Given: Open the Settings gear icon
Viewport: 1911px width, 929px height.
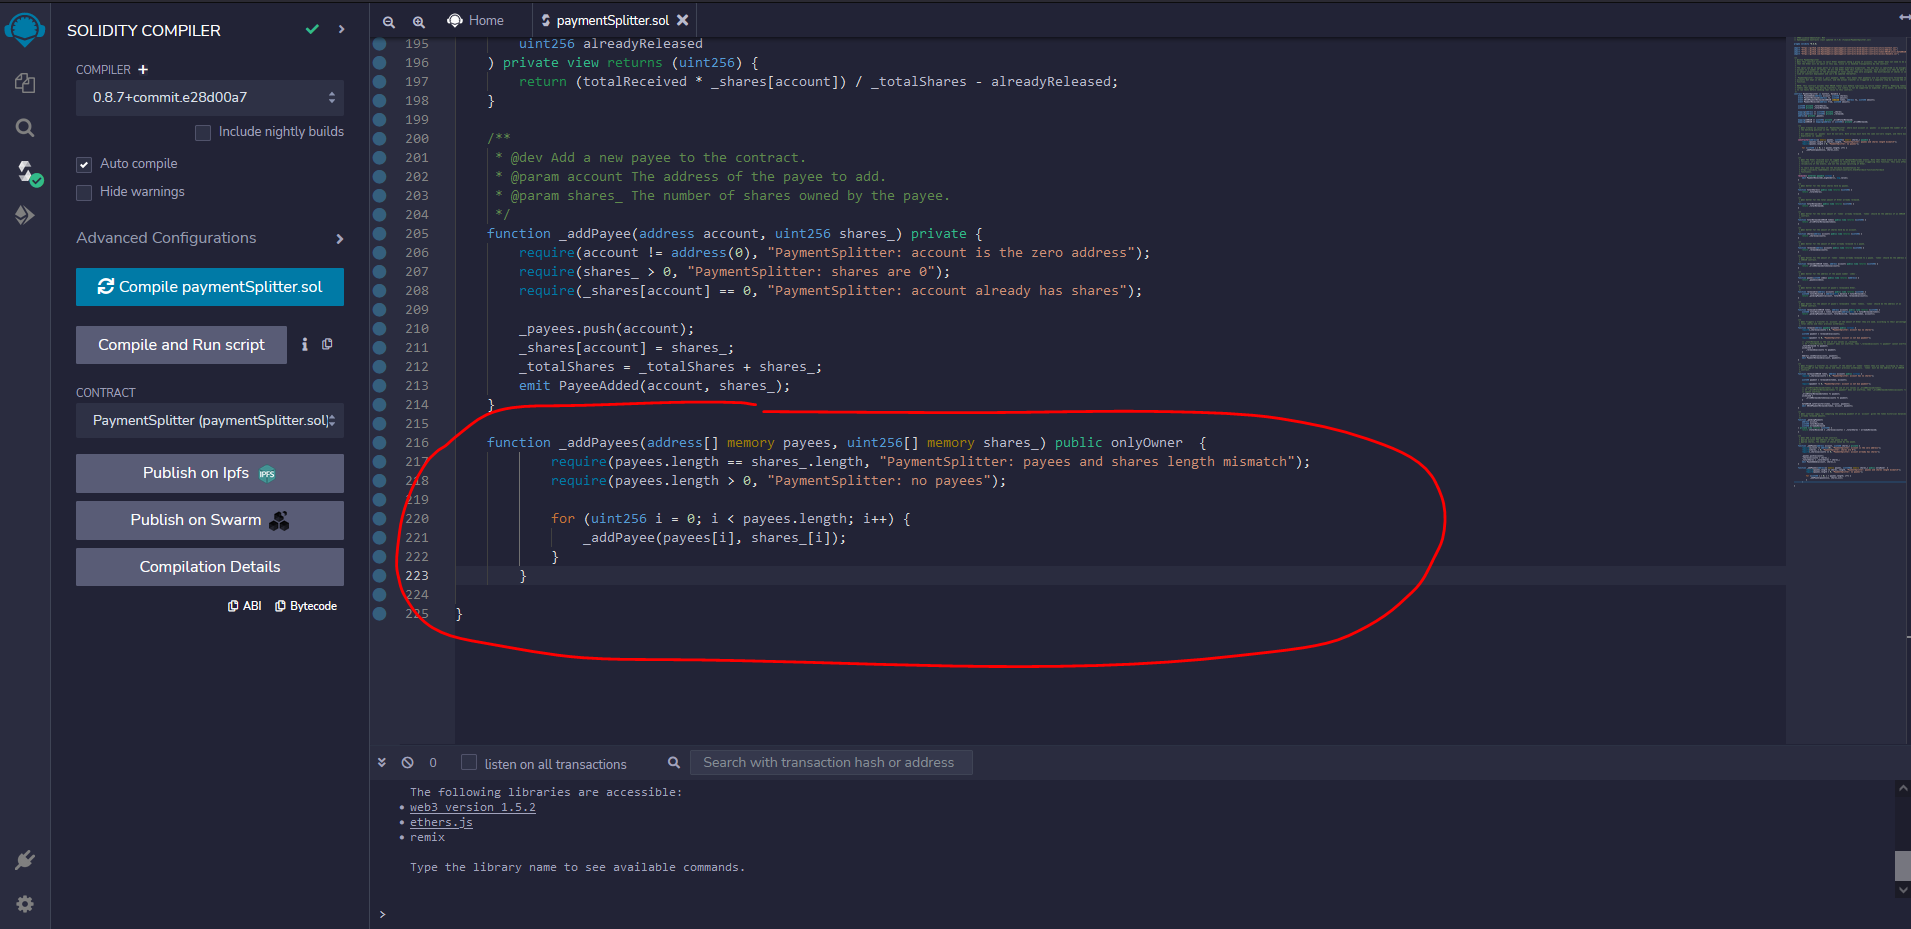Looking at the screenshot, I should [25, 904].
